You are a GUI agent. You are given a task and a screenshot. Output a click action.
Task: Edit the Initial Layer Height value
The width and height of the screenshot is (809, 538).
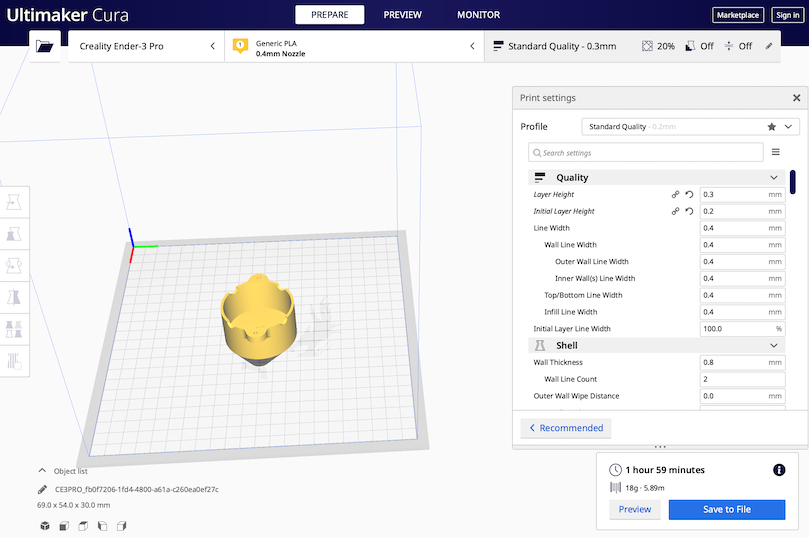742,211
